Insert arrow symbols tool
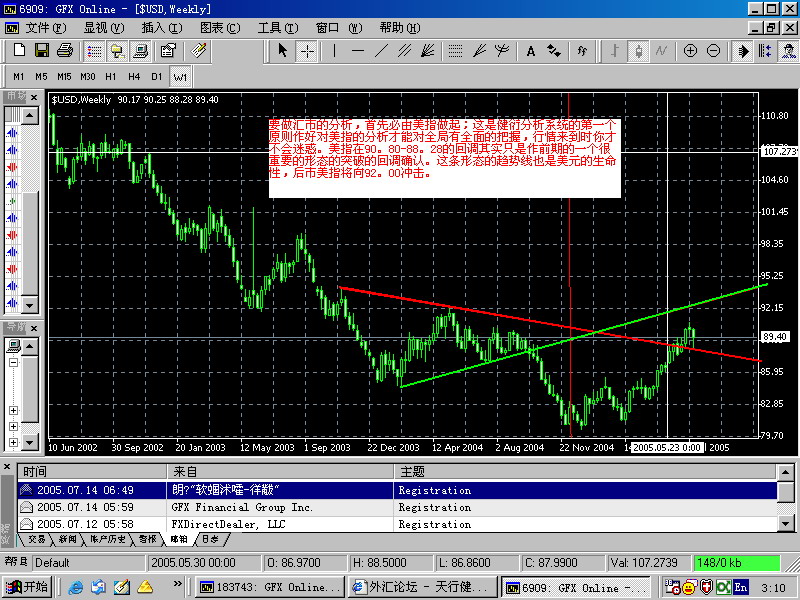This screenshot has width=800, height=600. click(554, 51)
